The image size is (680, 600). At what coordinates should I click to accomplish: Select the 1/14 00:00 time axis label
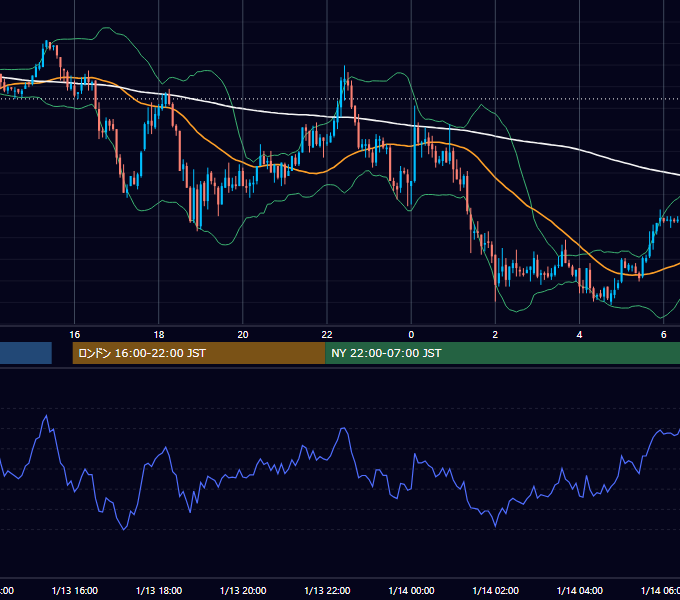411,590
